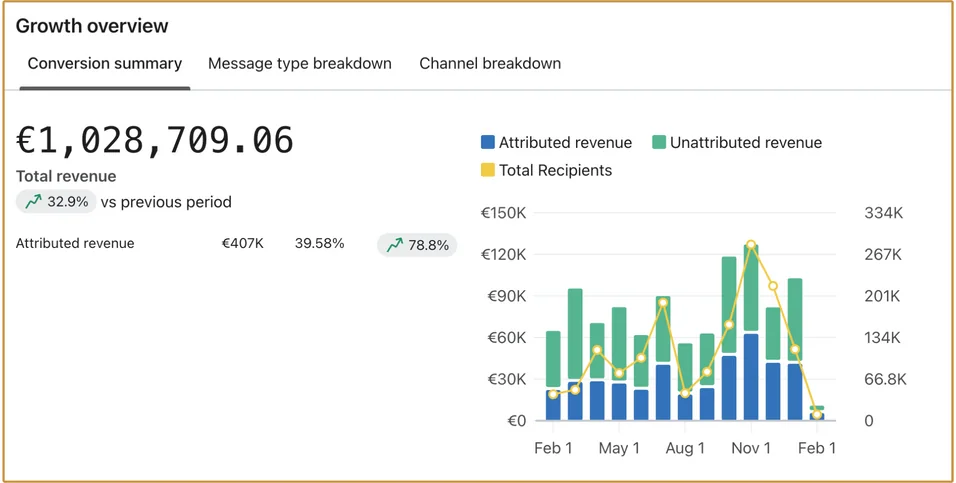Click the Growth overview heading
This screenshot has height=483, width=956.
(x=92, y=26)
